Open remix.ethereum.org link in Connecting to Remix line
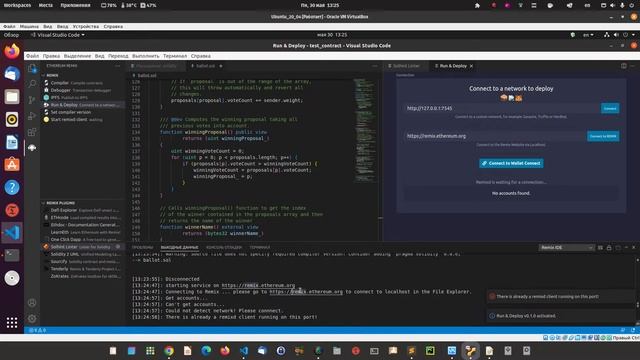Screen dimensions: 640x360 306,292
